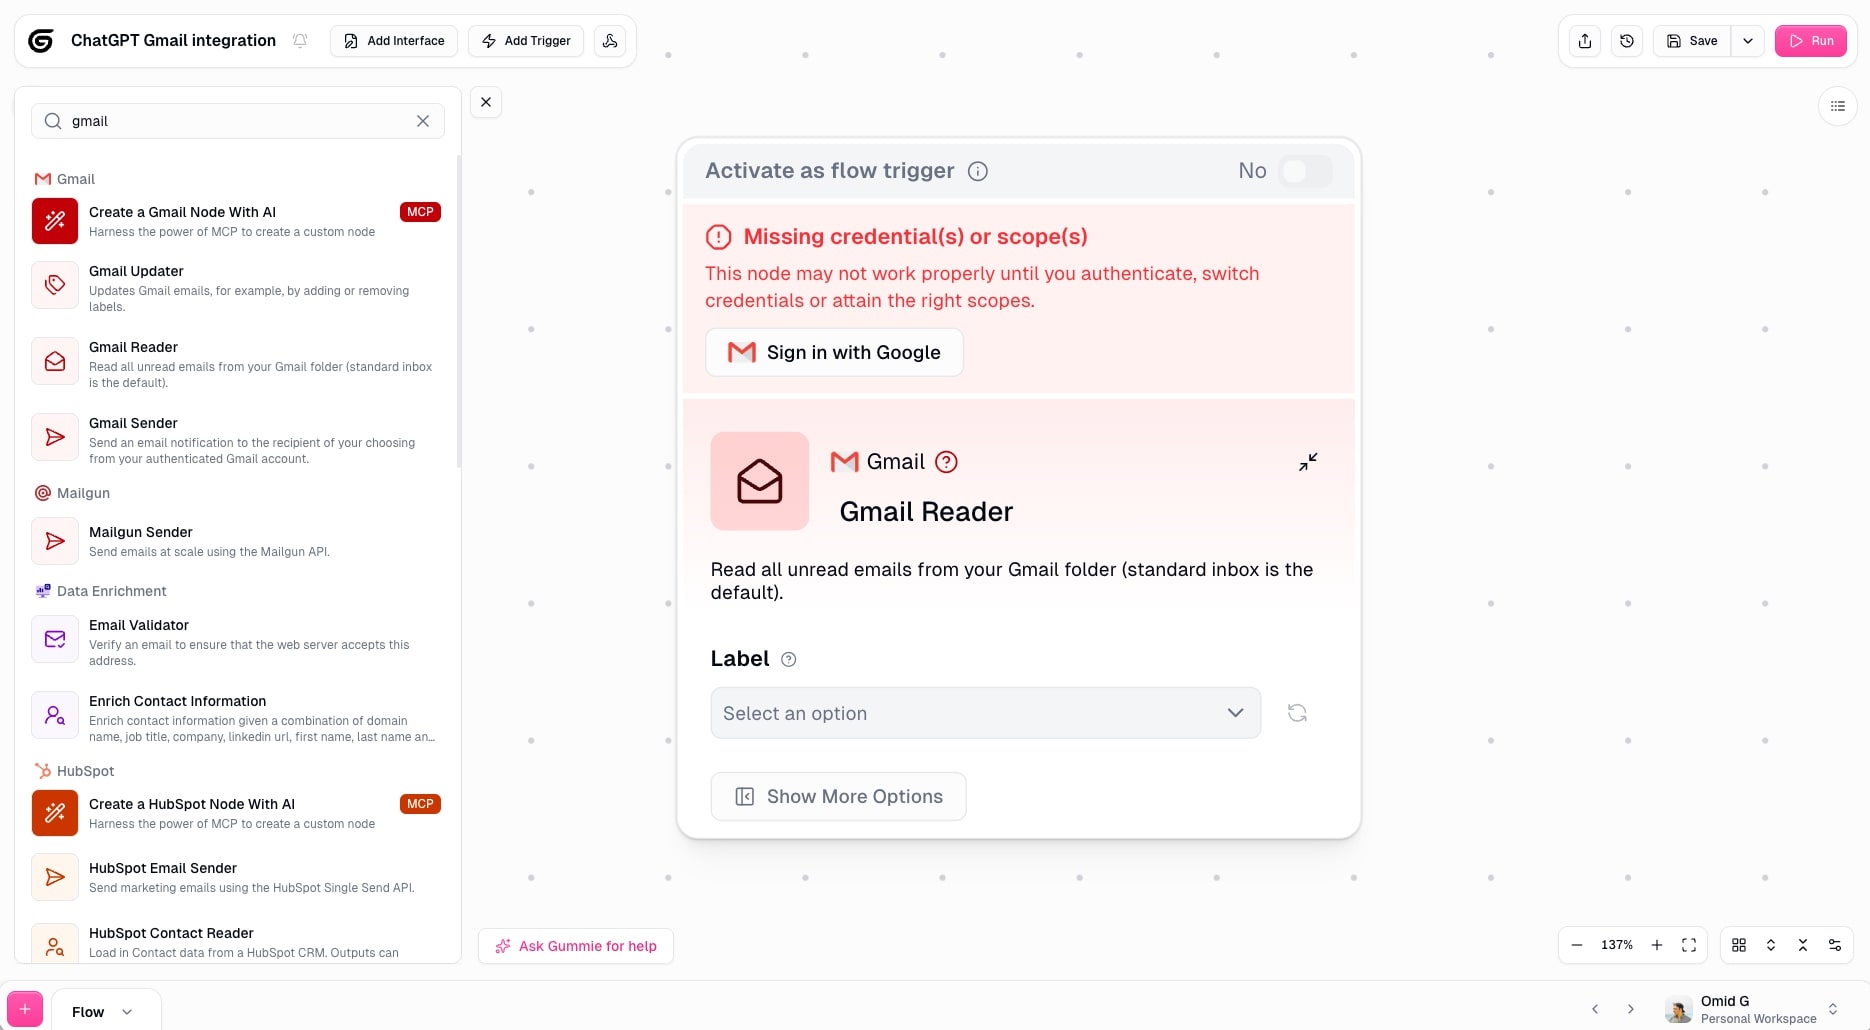The image size is (1870, 1030).
Task: Click the pink plus add button
Action: tap(25, 1010)
